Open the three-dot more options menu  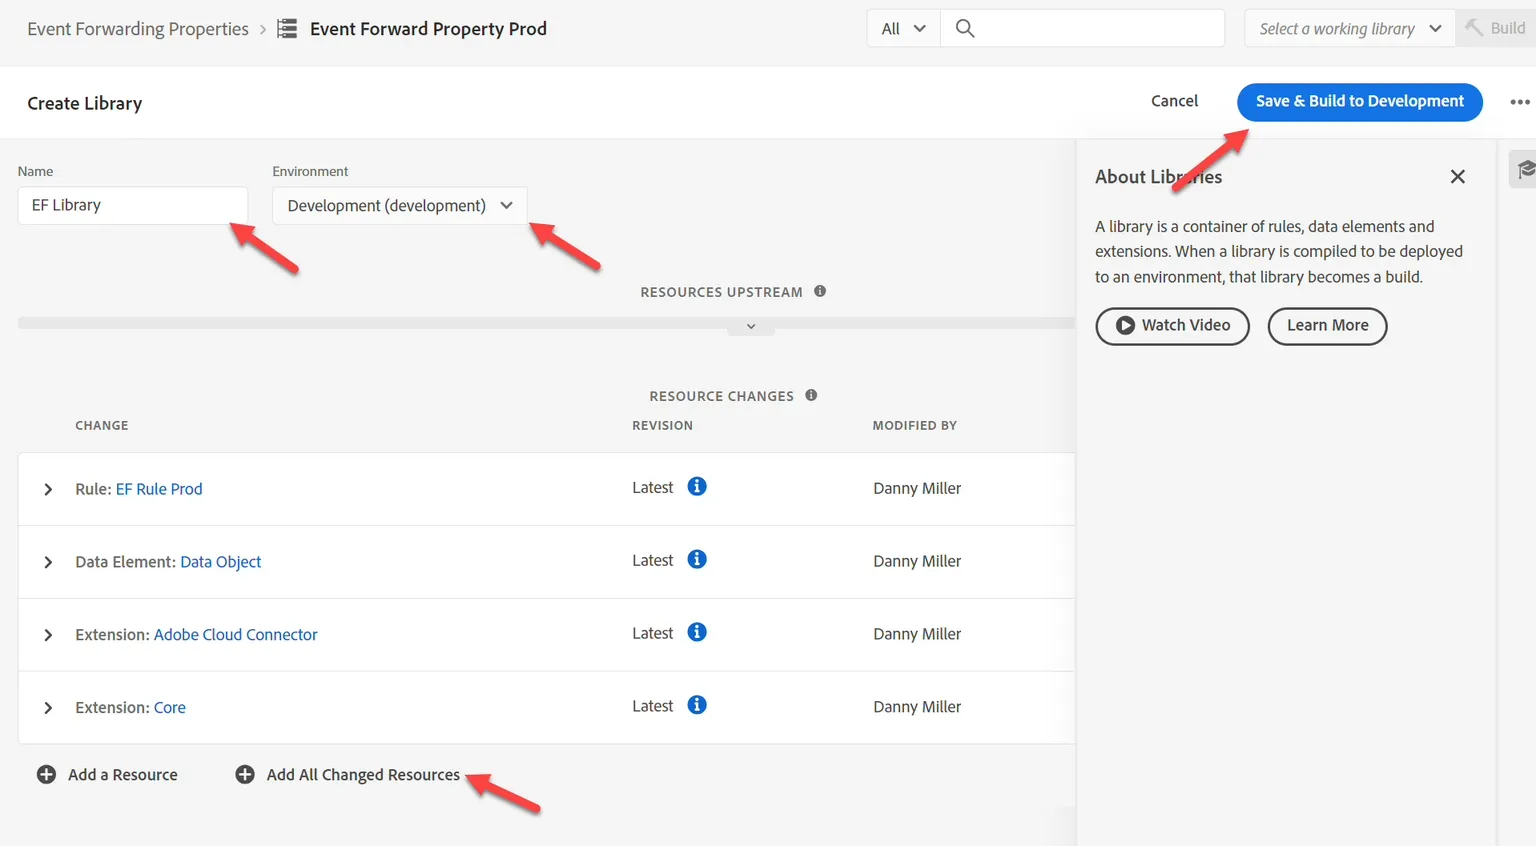click(x=1520, y=102)
